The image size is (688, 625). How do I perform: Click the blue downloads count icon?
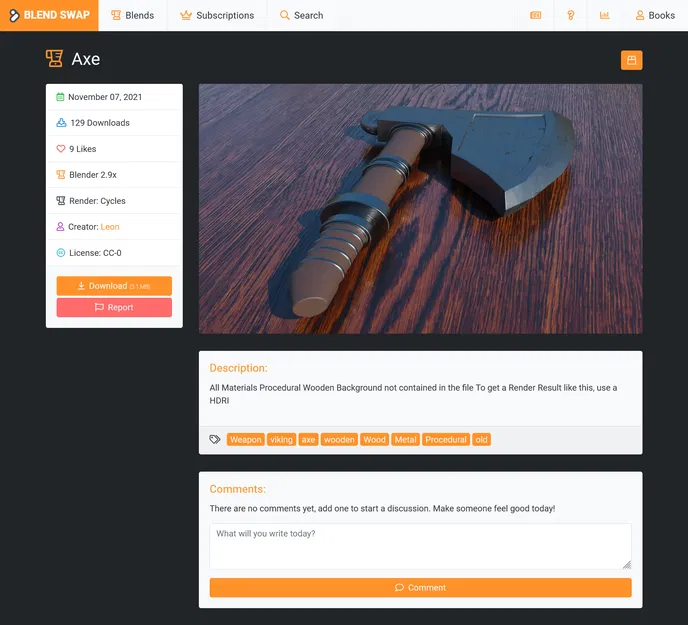click(61, 122)
